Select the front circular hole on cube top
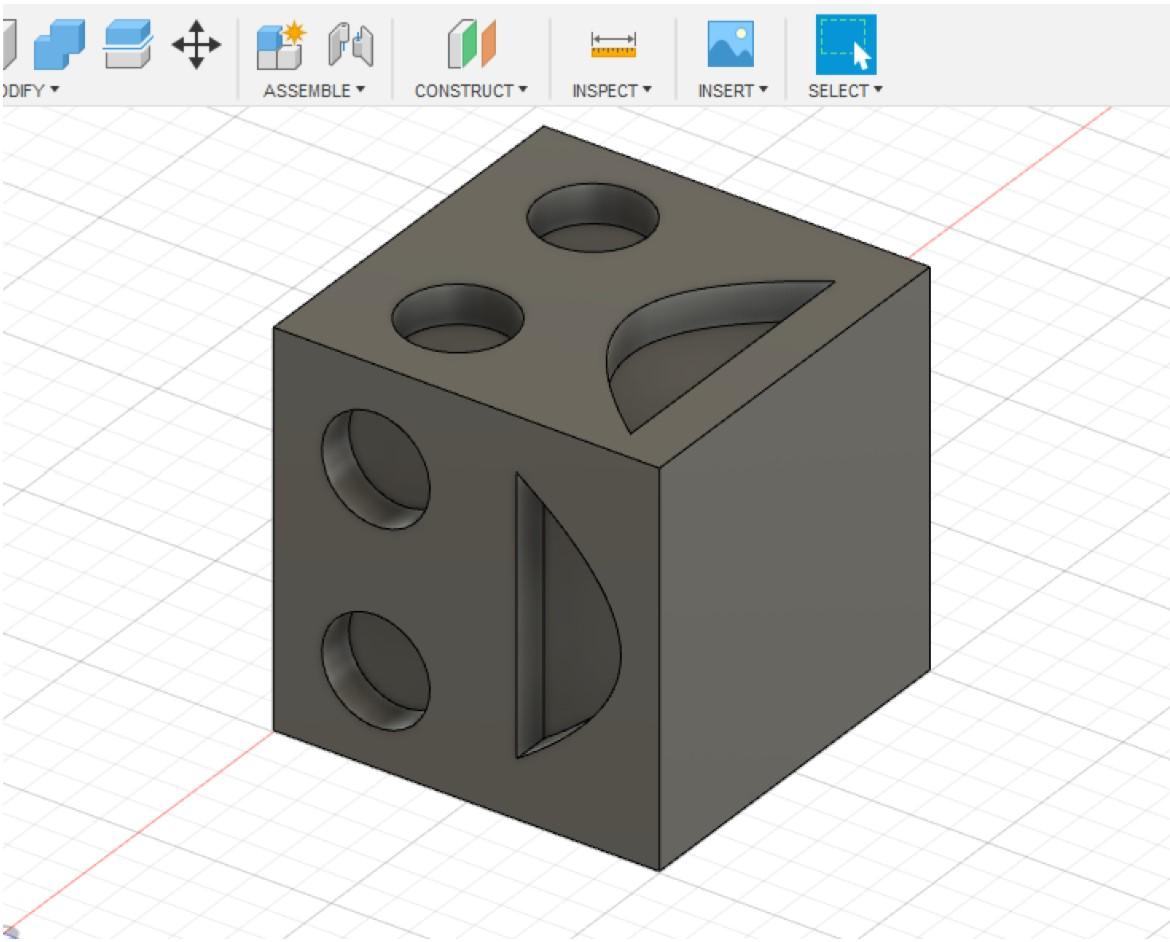The width and height of the screenshot is (1170, 942). (457, 318)
